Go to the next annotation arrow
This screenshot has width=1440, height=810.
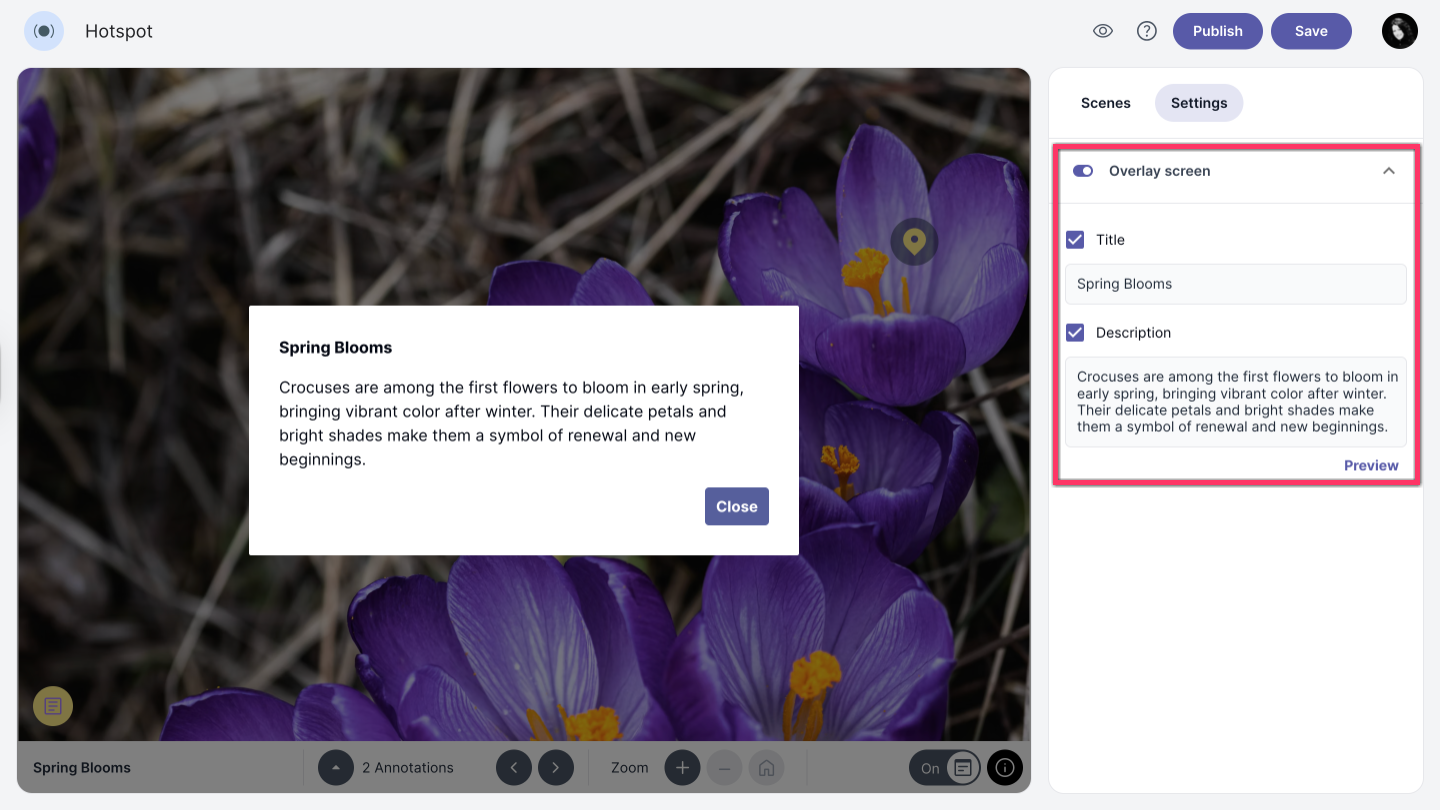556,768
